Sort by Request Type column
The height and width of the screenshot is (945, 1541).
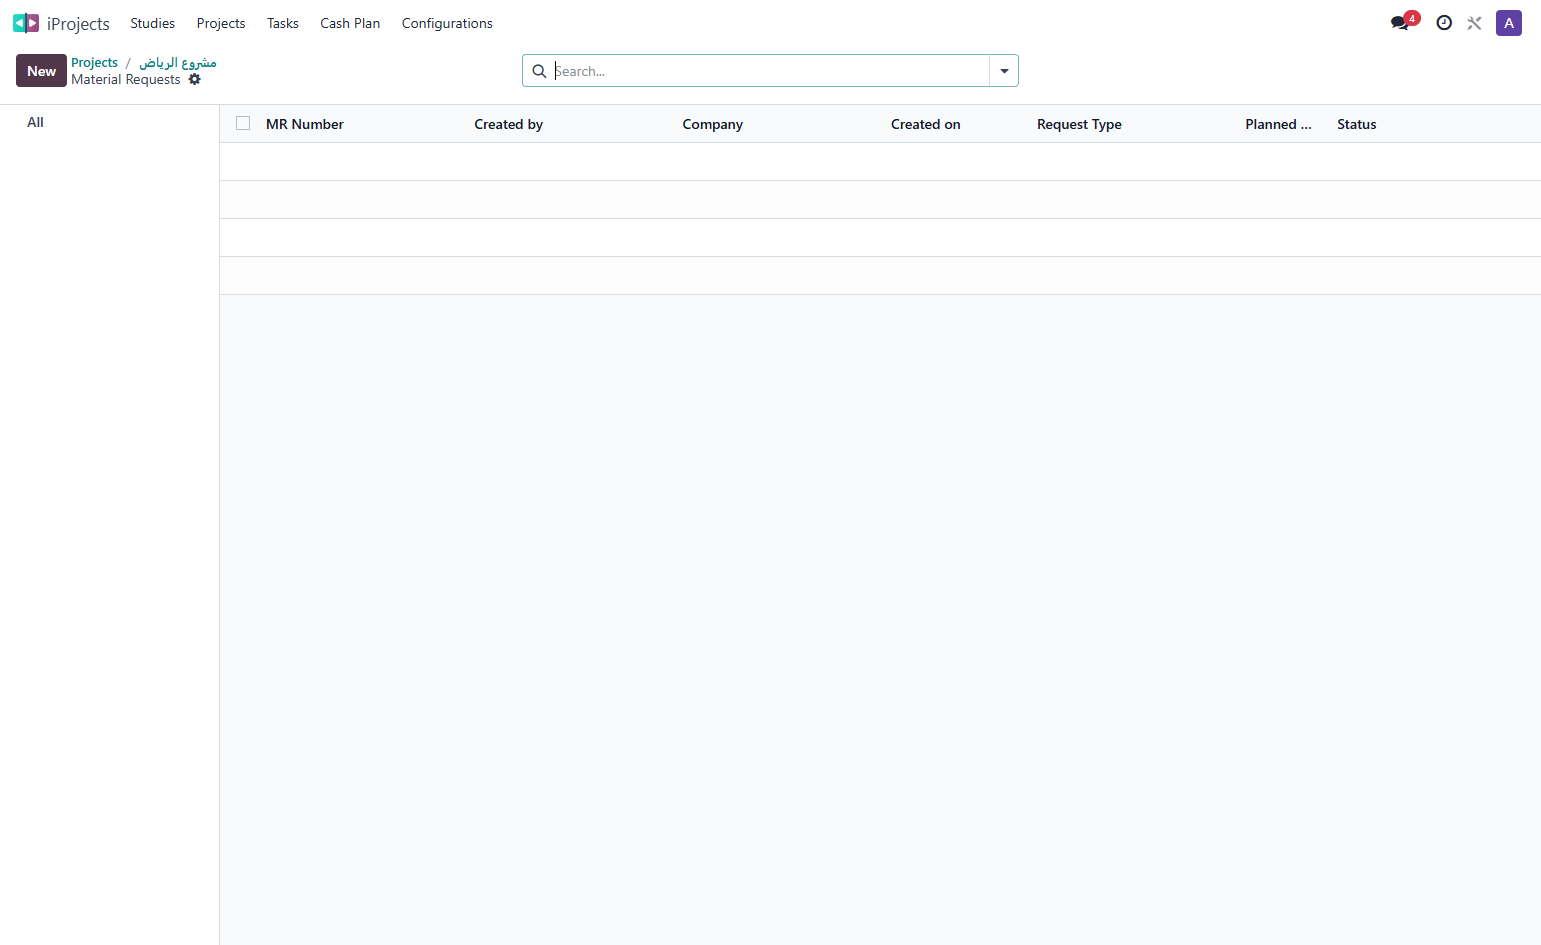(x=1079, y=124)
